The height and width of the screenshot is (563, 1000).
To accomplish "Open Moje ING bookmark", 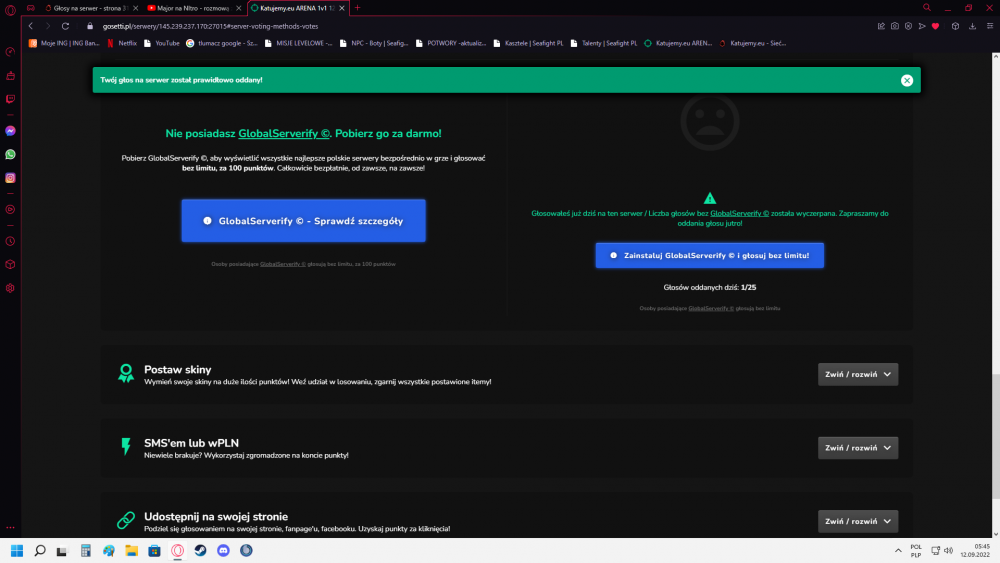I will coord(64,43).
